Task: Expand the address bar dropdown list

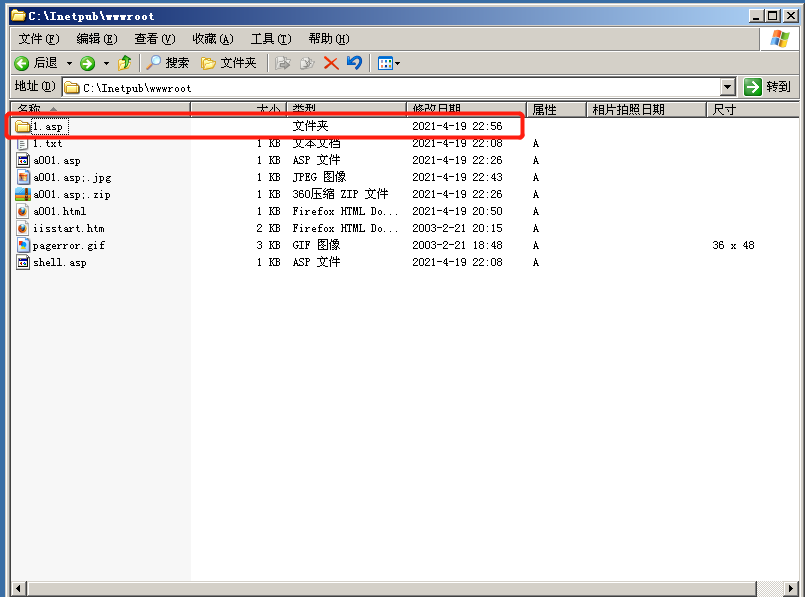Action: pos(727,88)
